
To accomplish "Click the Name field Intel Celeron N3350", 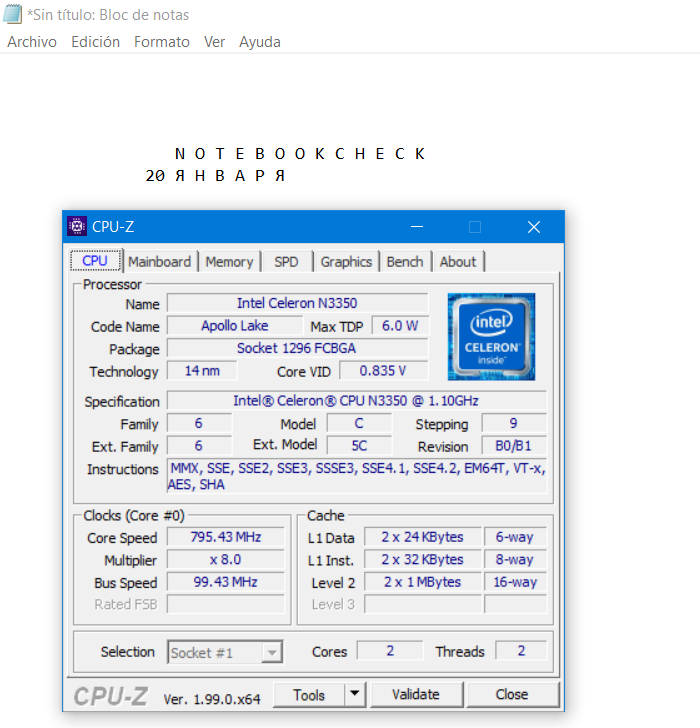I will click(x=297, y=303).
